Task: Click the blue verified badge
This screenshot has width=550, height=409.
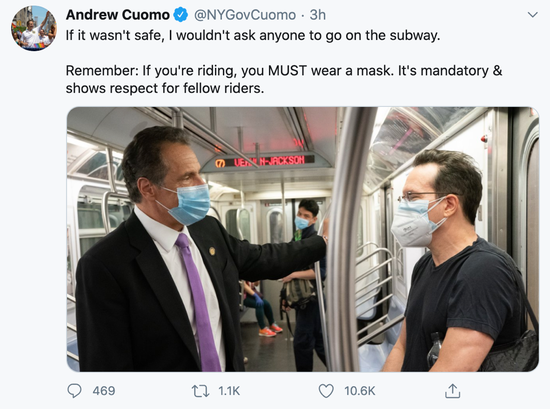Action: 181,15
